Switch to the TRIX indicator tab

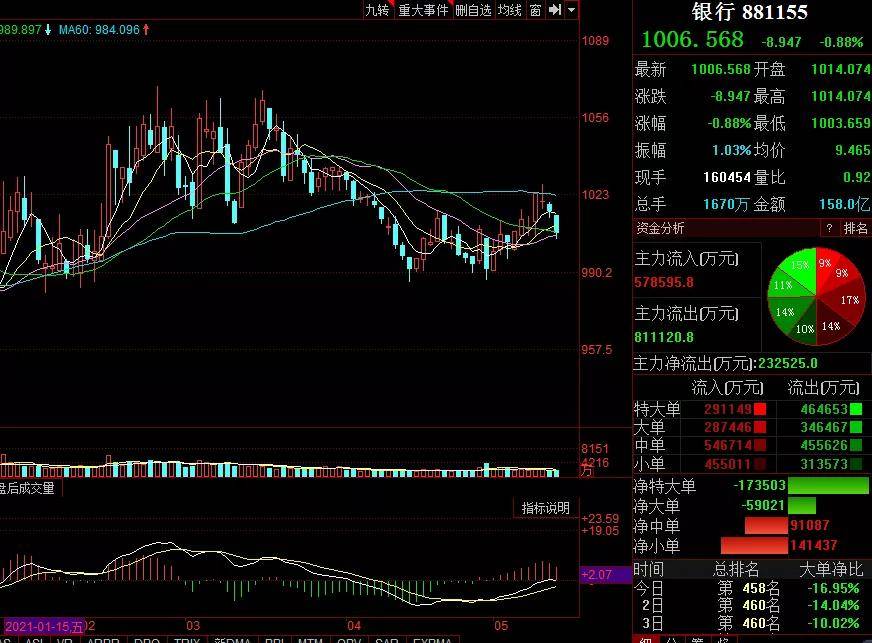coord(187,639)
